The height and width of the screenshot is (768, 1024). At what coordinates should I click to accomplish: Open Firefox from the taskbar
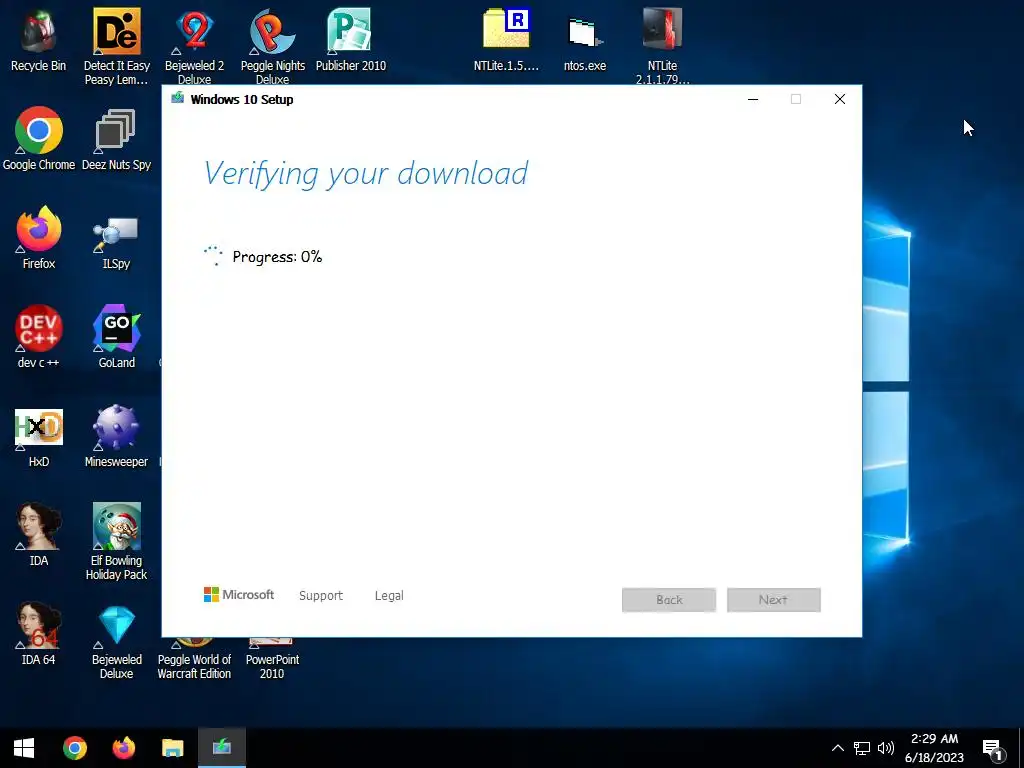(123, 748)
